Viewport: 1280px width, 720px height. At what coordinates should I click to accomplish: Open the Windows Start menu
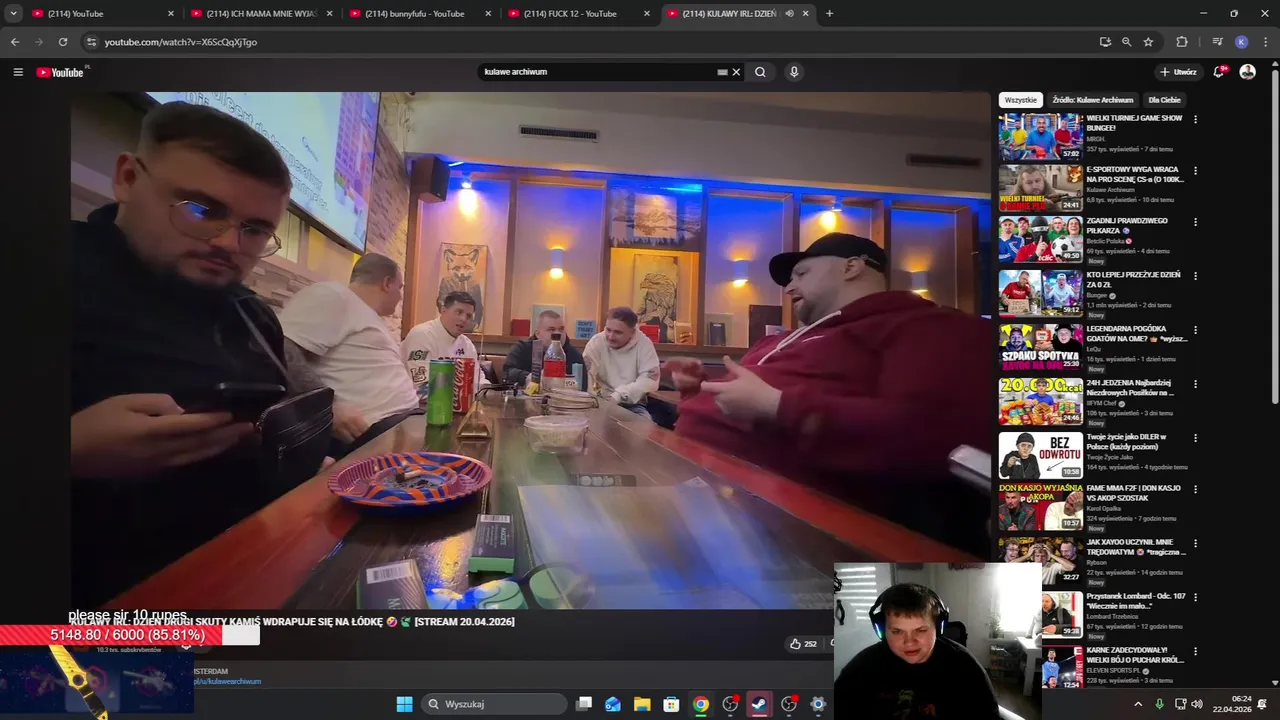[x=404, y=704]
